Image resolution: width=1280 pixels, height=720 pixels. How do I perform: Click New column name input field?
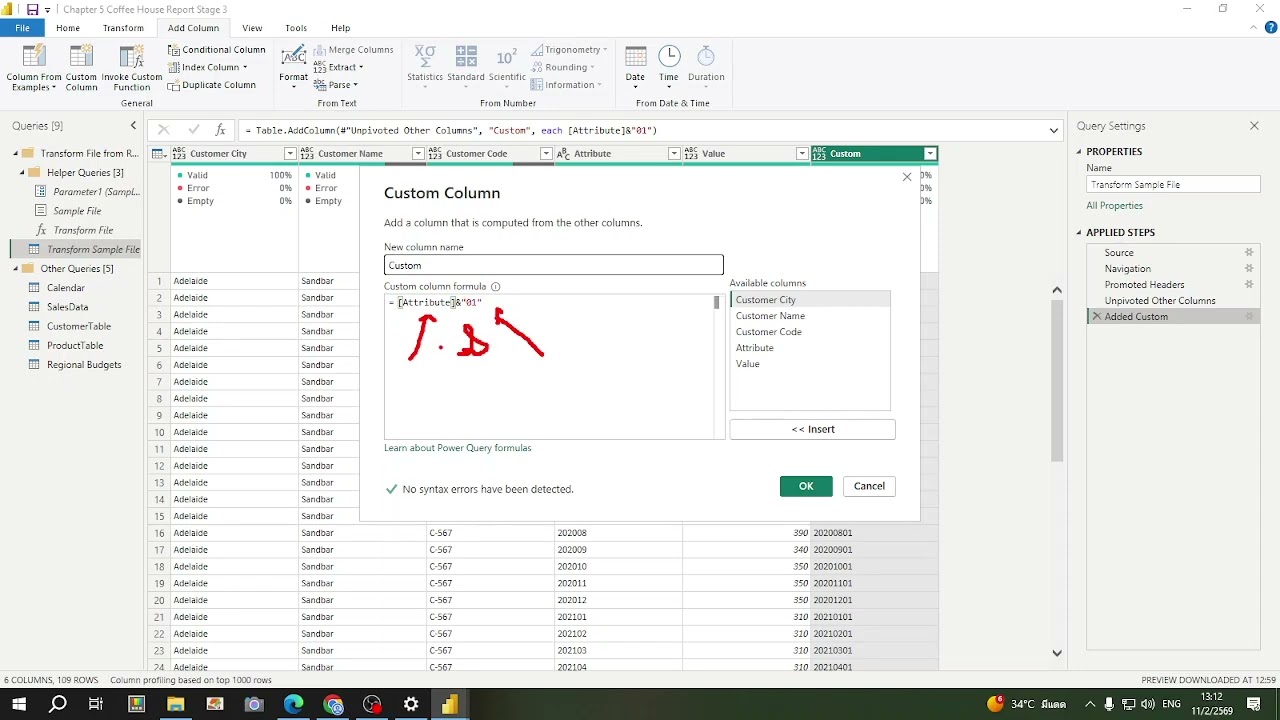click(x=553, y=265)
